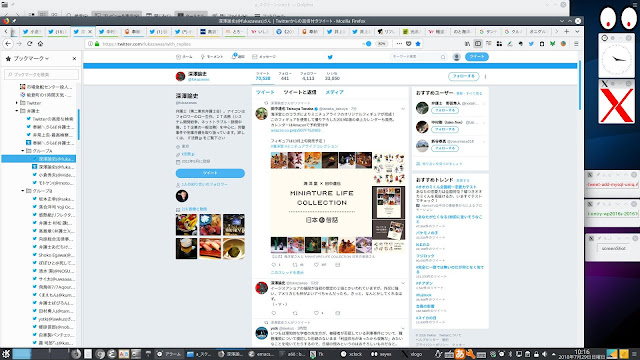This screenshot has width=640, height=360.
Task: Open a new tab with the plus icon
Action: 567,31
